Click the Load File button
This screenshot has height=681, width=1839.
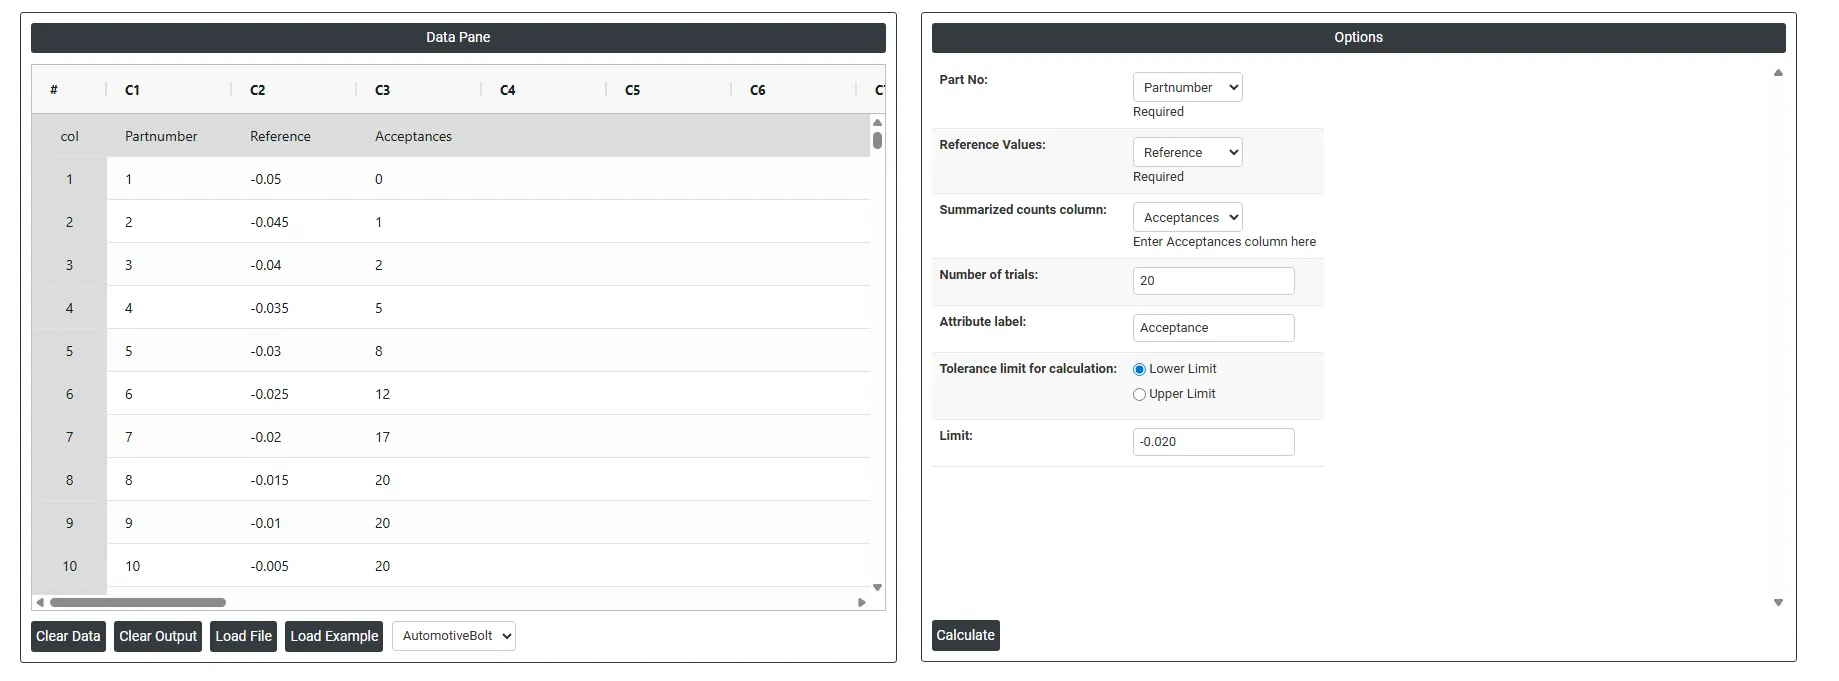(243, 636)
